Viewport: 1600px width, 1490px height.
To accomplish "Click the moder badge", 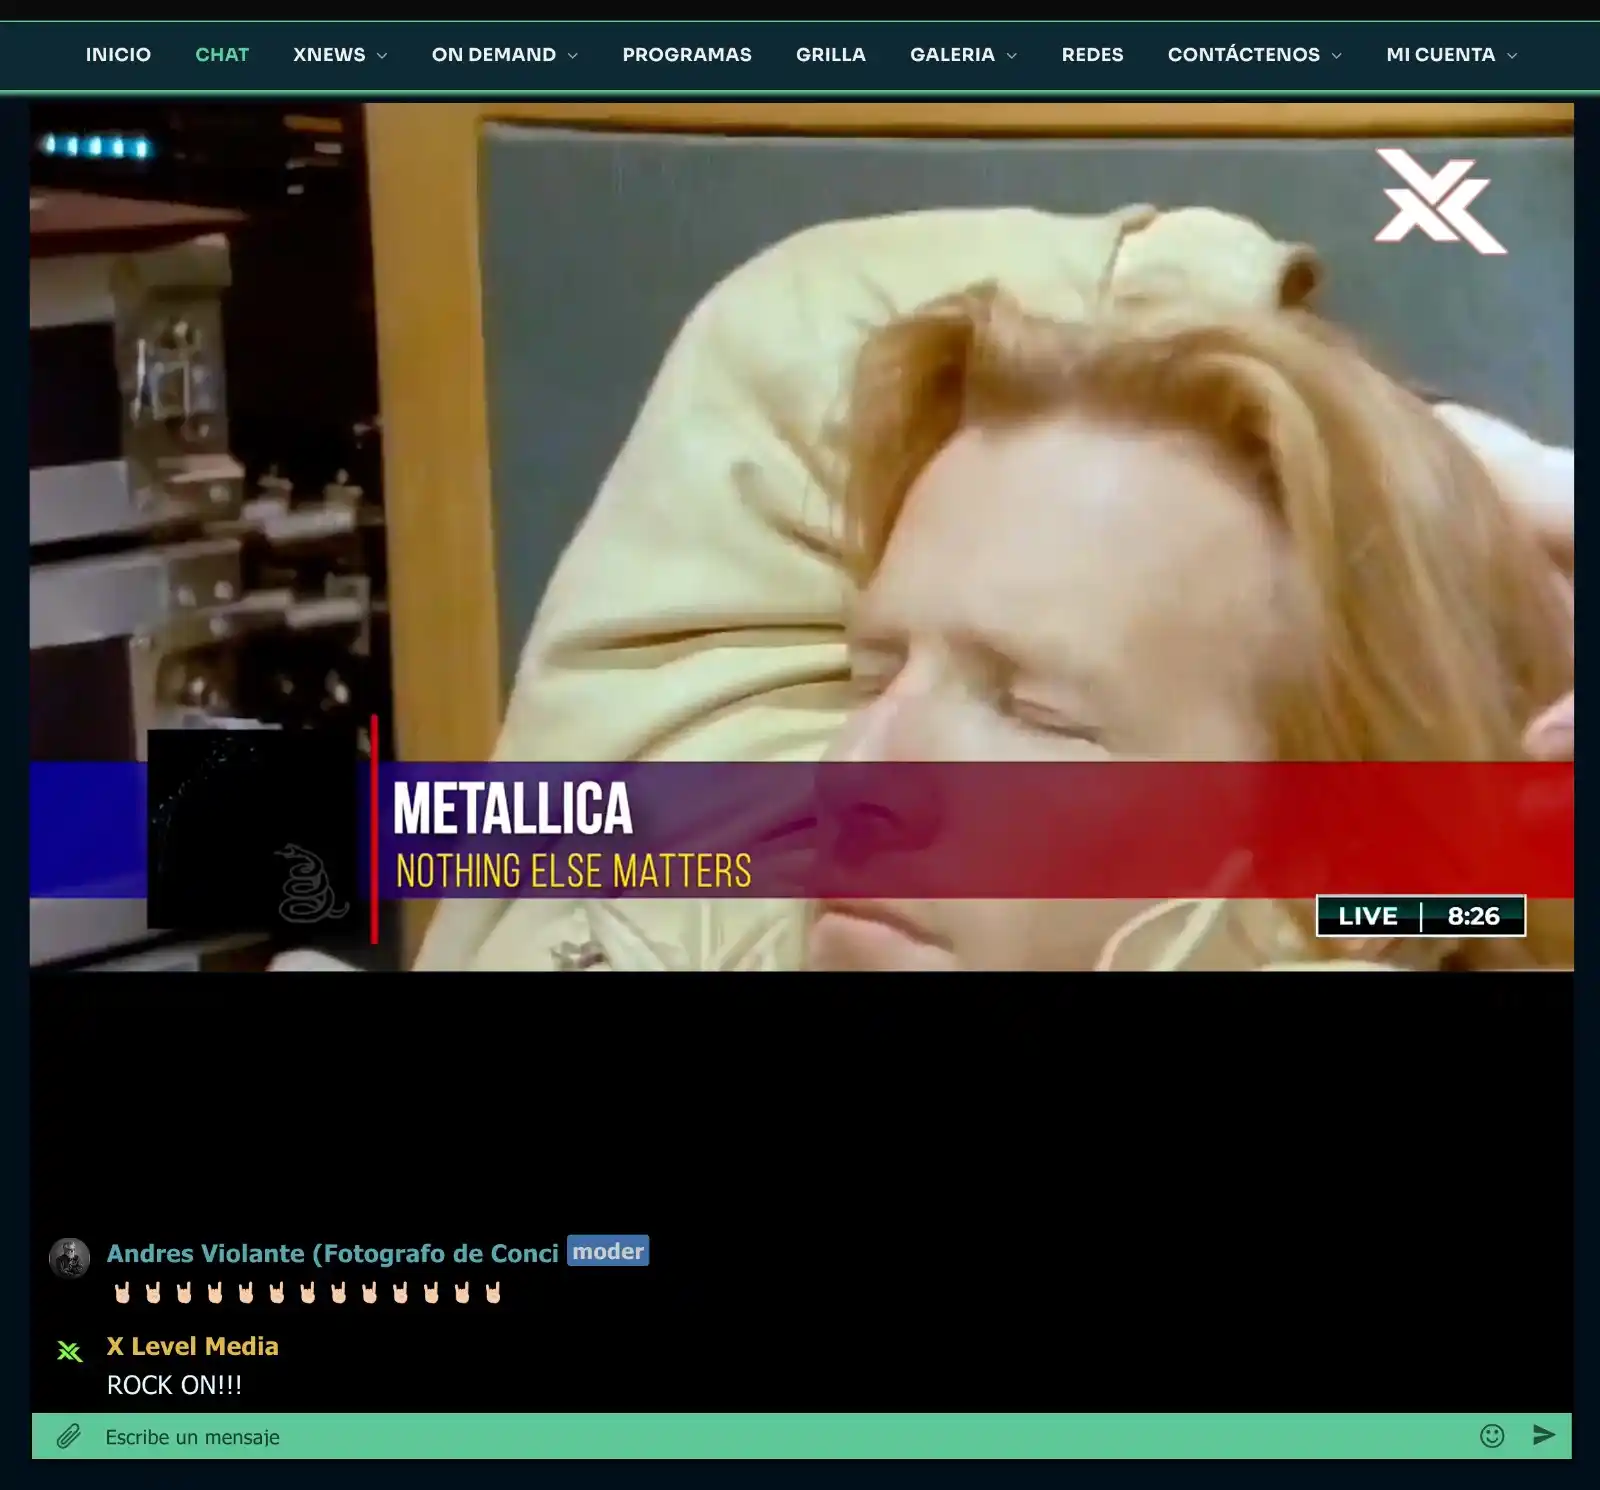I will click(608, 1251).
